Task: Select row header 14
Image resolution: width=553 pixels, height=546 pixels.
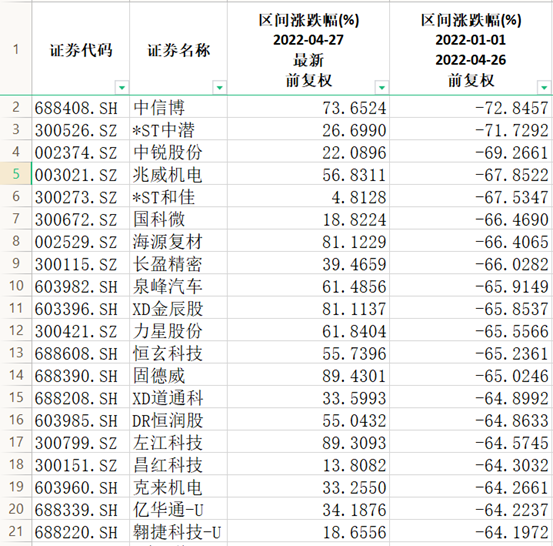Action: 16,375
